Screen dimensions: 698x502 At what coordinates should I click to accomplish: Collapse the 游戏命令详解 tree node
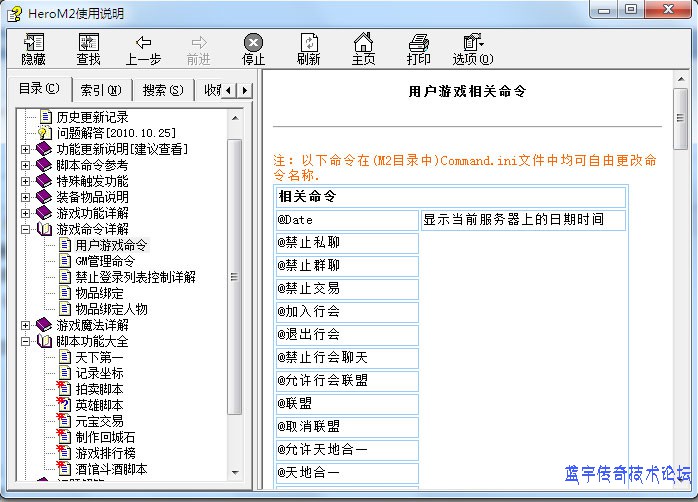(x=26, y=229)
